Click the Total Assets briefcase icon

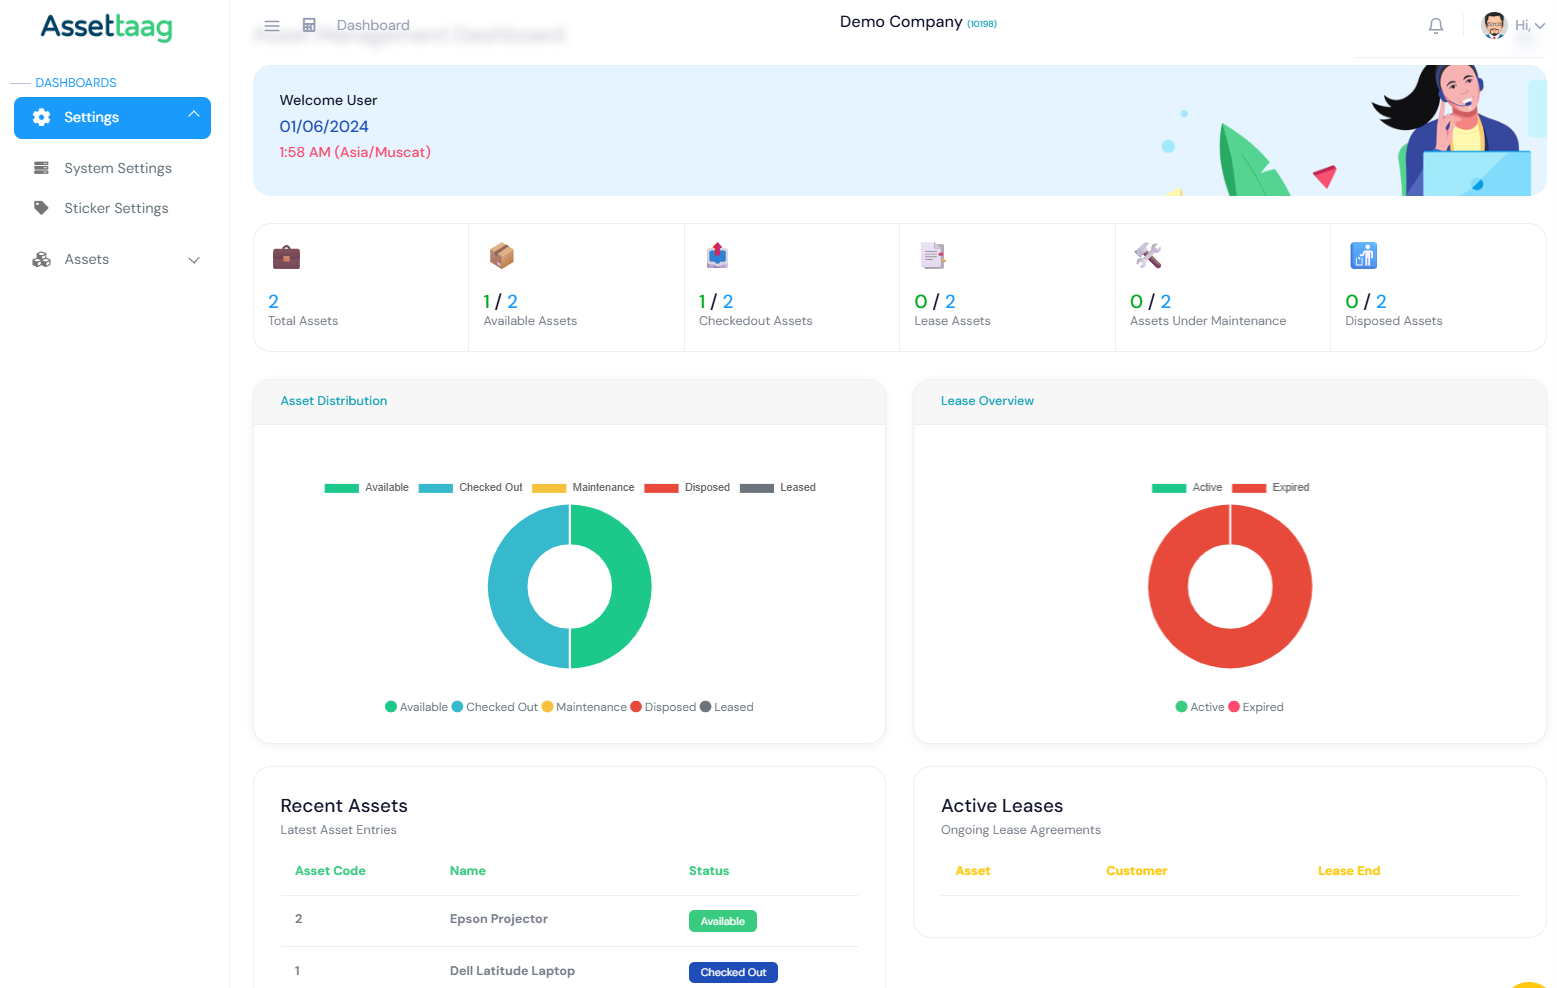286,256
